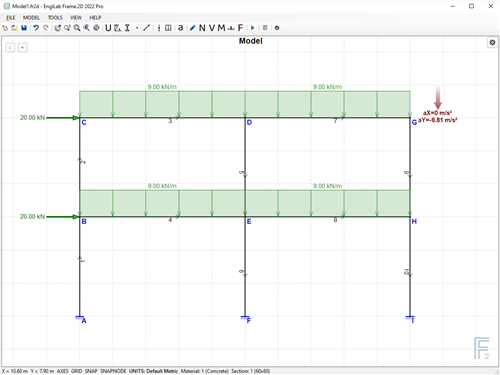Click UNITS: Default Metric in status bar
Image resolution: width=500 pixels, height=375 pixels.
(x=154, y=371)
